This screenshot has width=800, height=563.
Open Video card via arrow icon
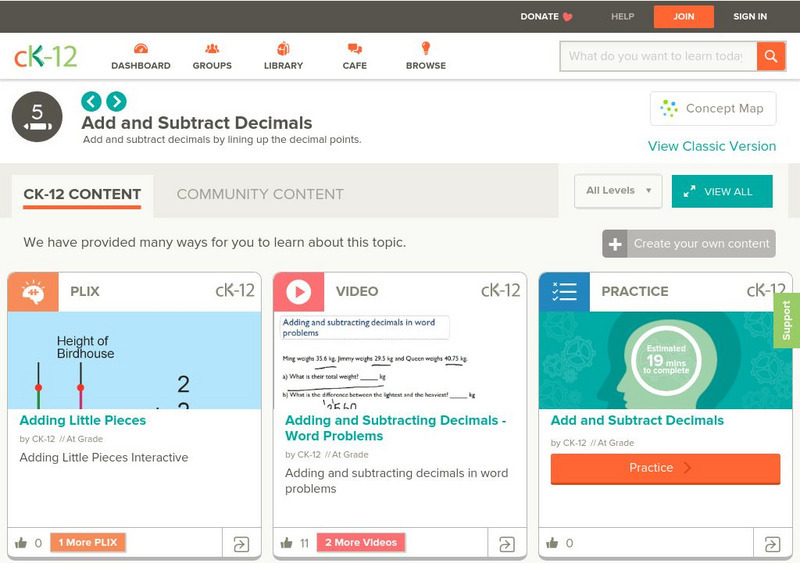pos(507,544)
